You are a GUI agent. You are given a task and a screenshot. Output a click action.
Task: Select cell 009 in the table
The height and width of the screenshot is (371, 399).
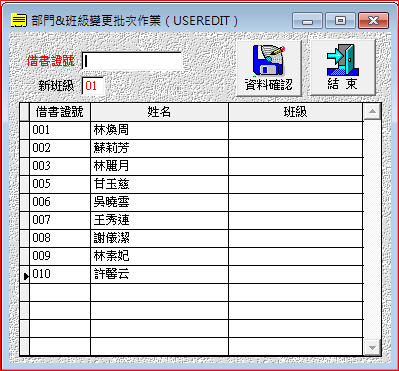[x=60, y=256]
